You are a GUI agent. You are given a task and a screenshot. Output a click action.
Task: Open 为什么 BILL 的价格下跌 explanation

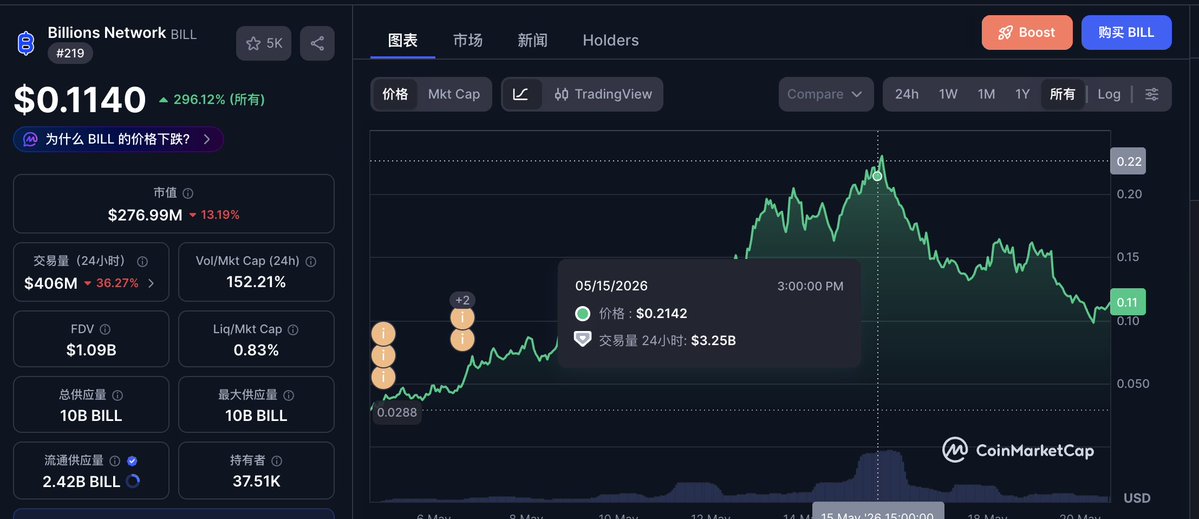click(x=119, y=139)
